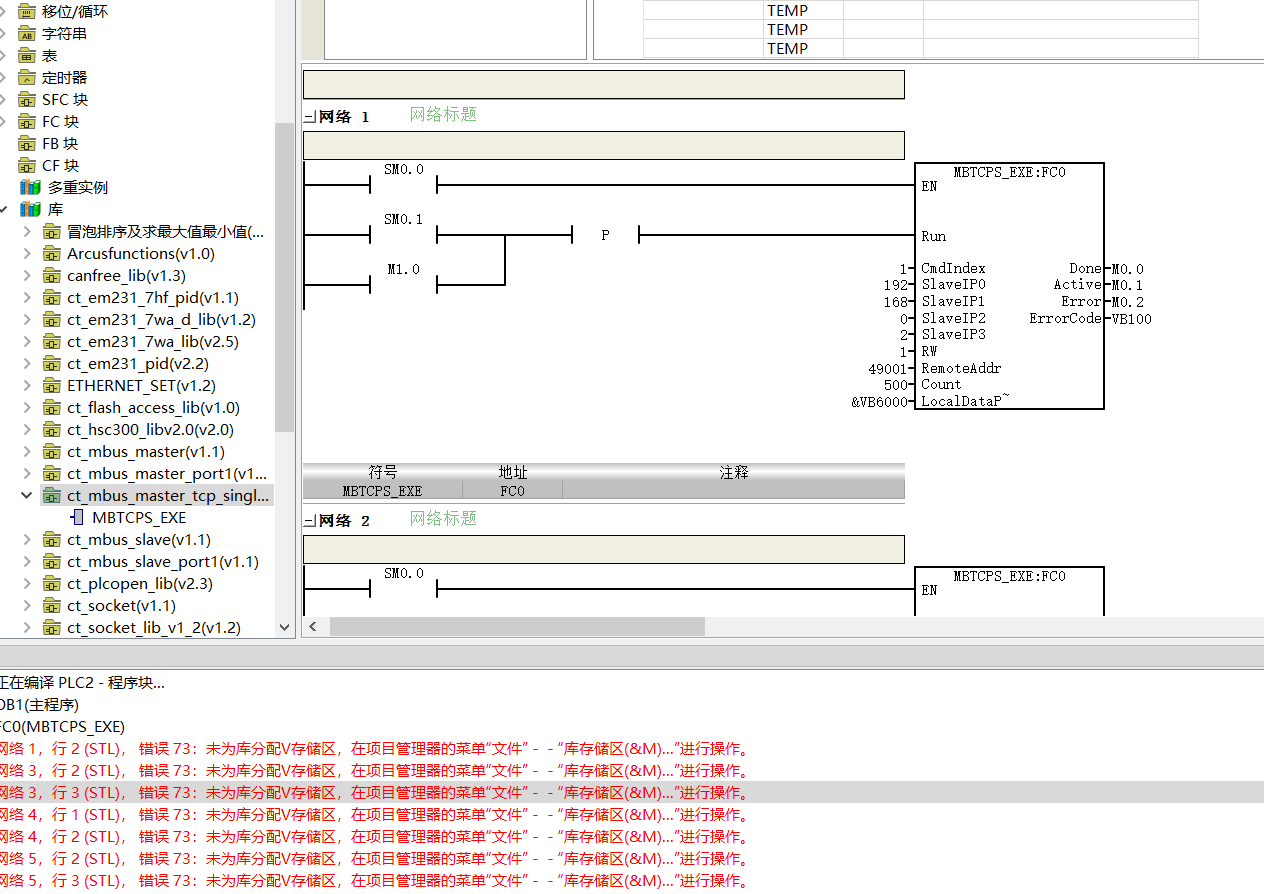The width and height of the screenshot is (1264, 894).
Task: Click the ct_socket(v1.1) library folder icon
Action: (x=52, y=606)
